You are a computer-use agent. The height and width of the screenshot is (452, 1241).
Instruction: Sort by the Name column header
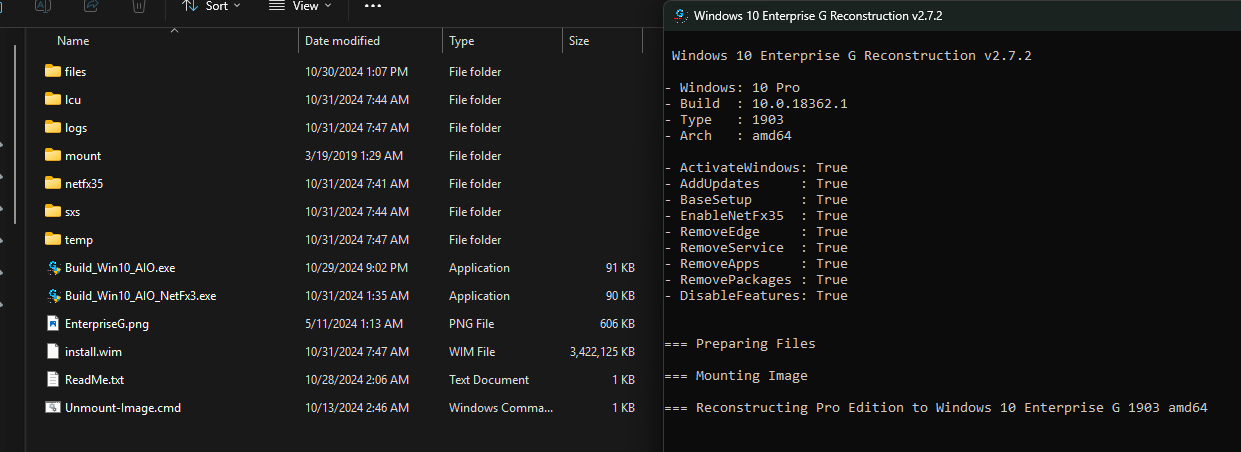73,41
